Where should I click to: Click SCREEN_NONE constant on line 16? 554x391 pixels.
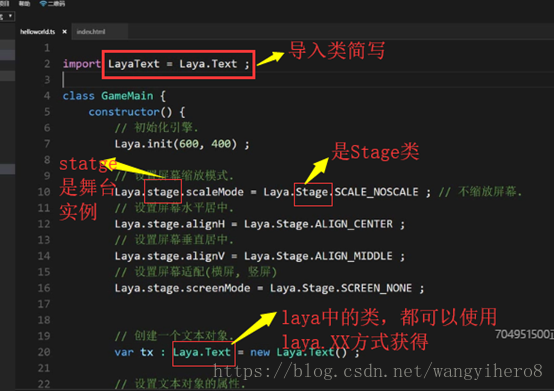coord(376,288)
